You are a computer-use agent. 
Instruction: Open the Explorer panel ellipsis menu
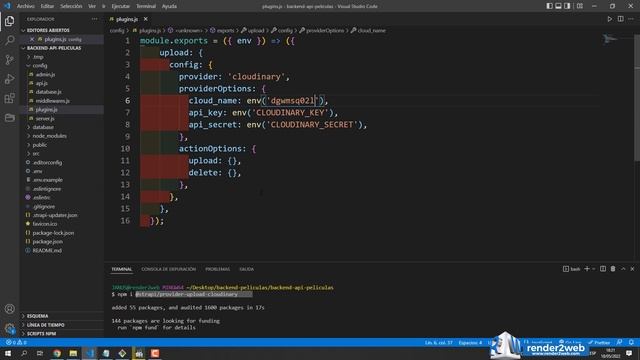pyautogui.click(x=95, y=19)
